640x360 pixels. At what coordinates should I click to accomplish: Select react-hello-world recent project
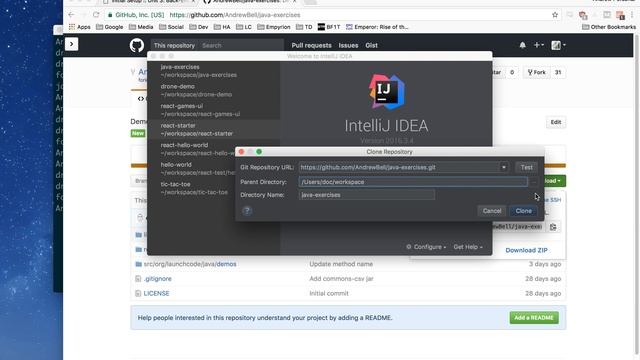(192, 149)
